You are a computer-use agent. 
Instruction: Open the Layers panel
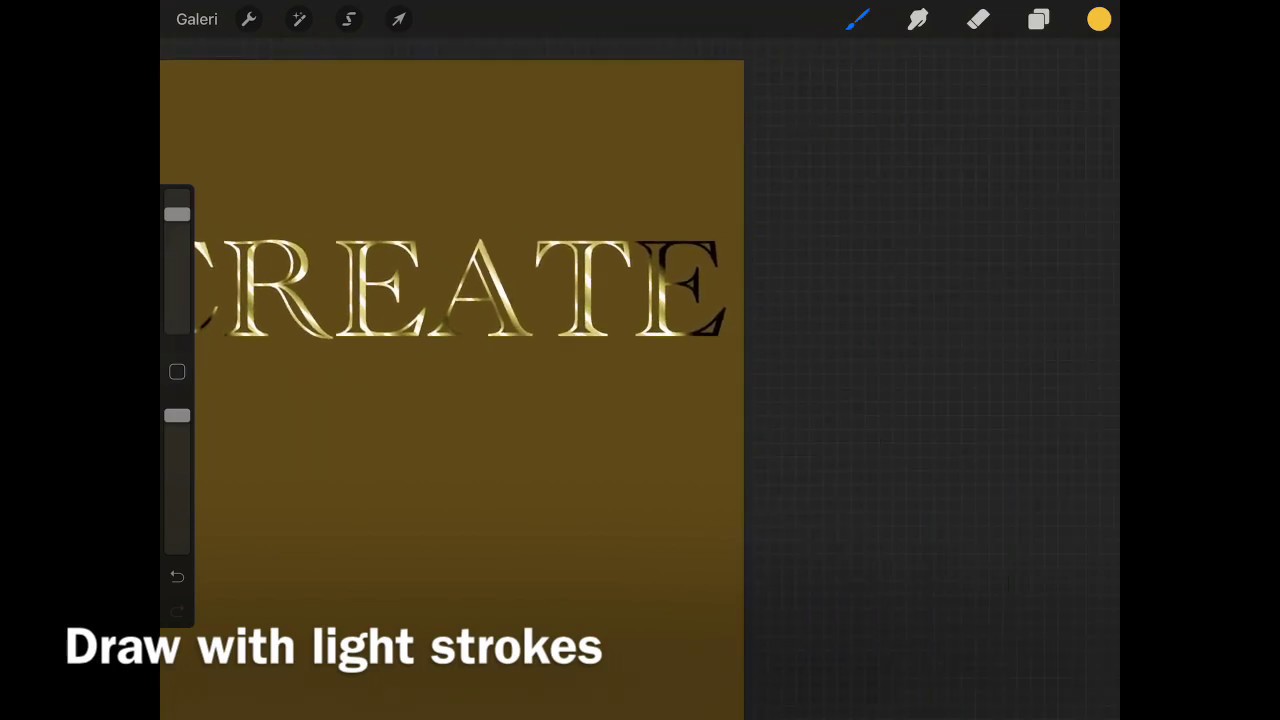1039,19
